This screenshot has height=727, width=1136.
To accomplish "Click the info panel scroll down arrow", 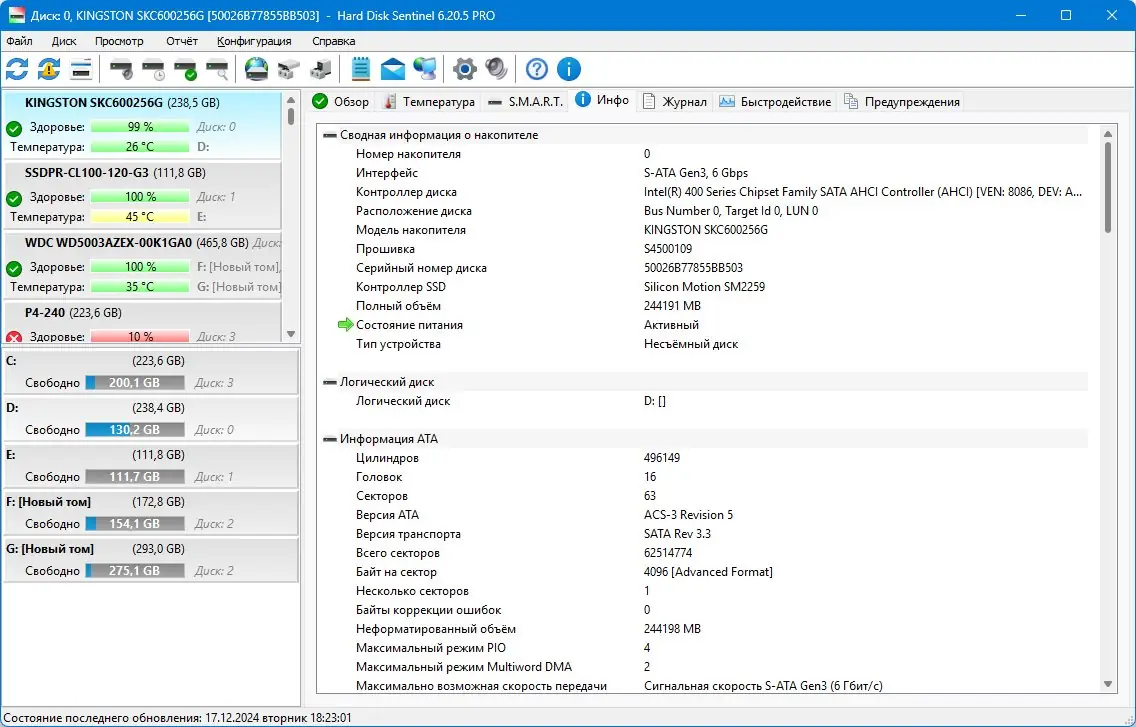I will coord(1107,684).
